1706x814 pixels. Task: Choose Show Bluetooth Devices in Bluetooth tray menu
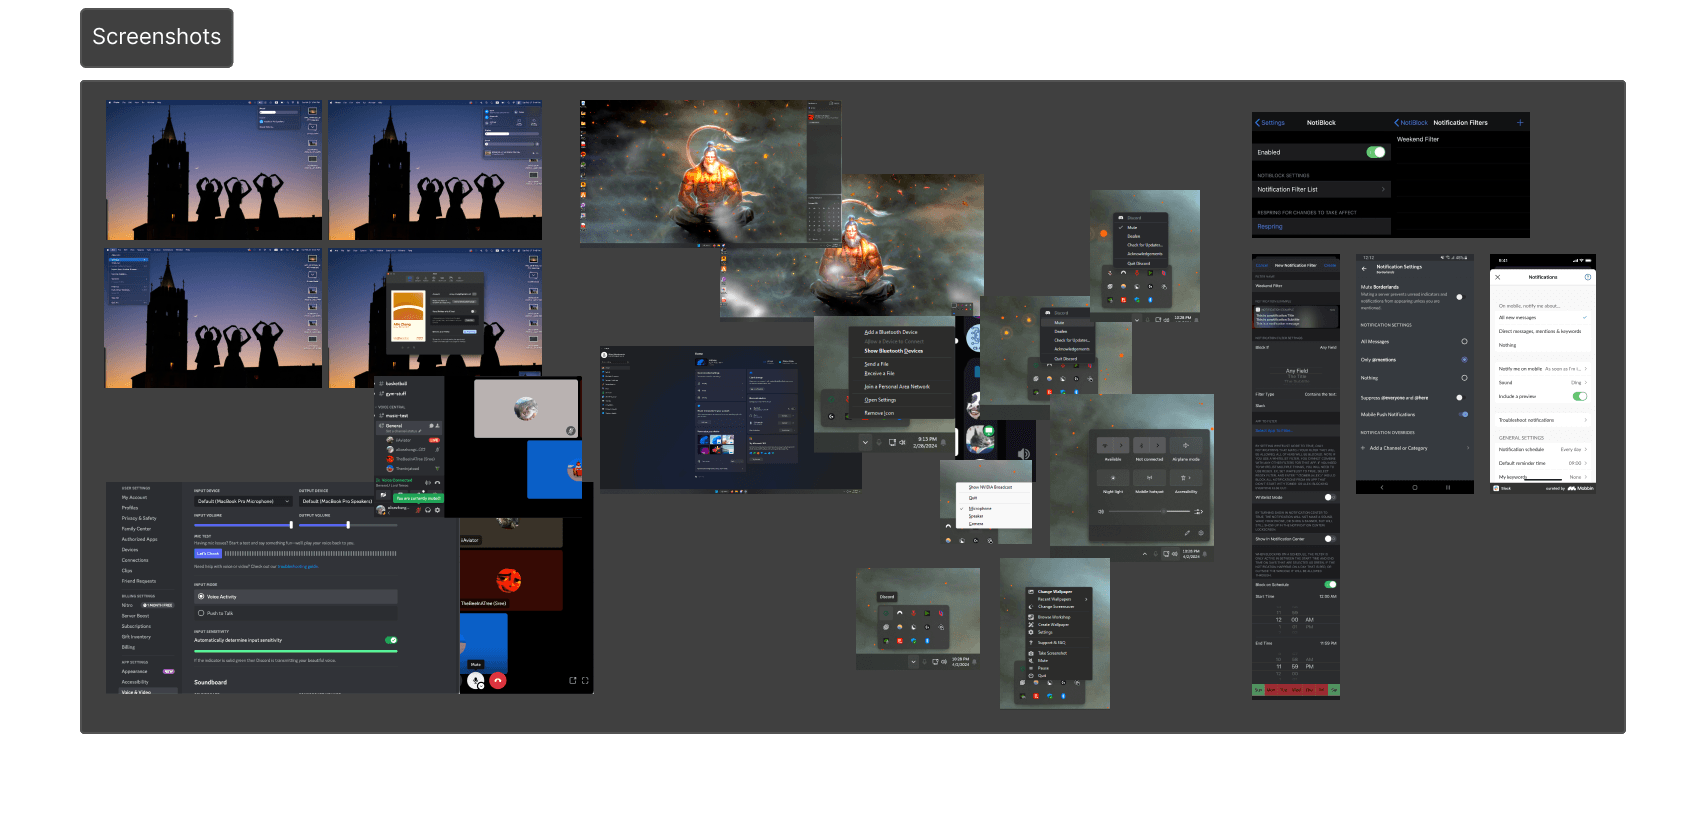[894, 351]
